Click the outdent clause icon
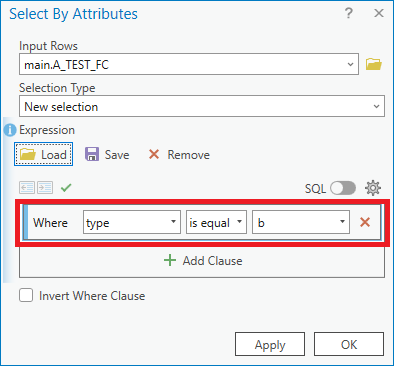 click(27, 188)
